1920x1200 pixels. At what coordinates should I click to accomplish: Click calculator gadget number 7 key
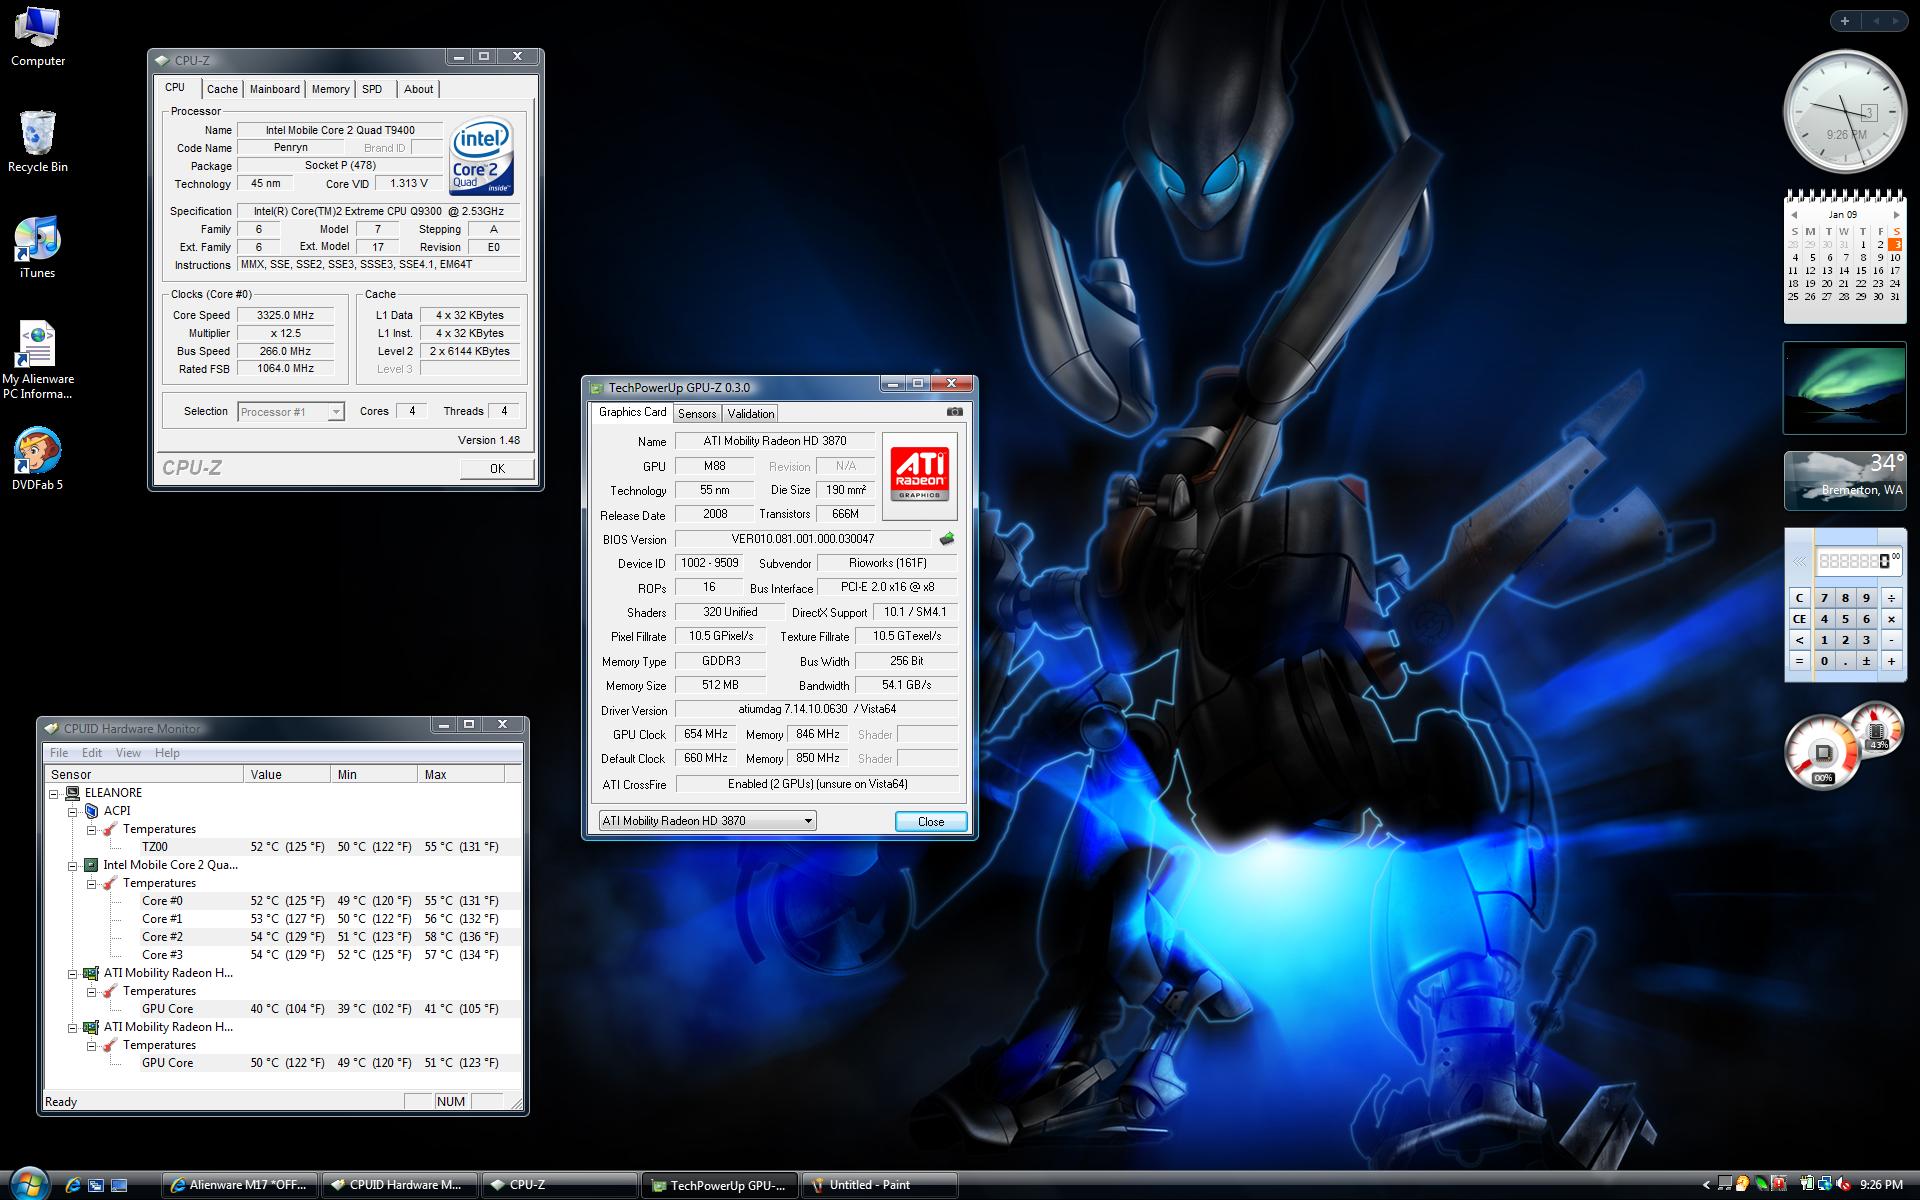1824,598
